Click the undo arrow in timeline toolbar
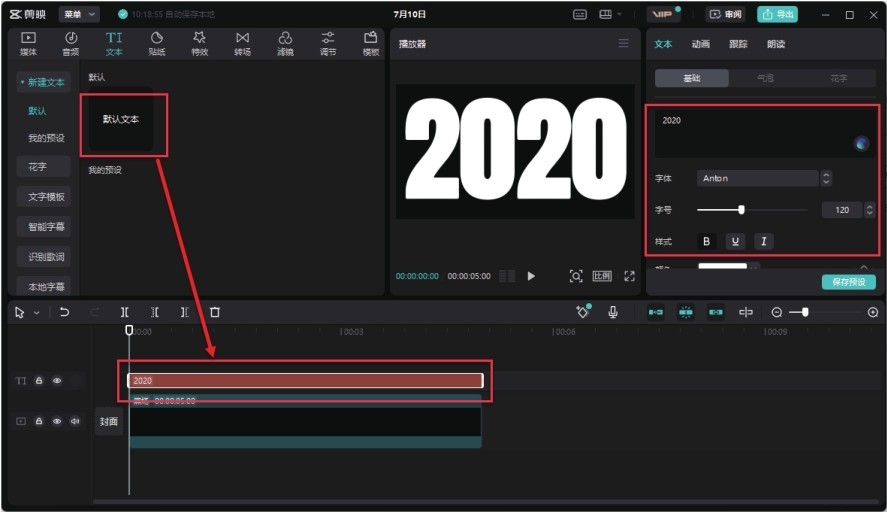The image size is (887, 512). tap(64, 312)
